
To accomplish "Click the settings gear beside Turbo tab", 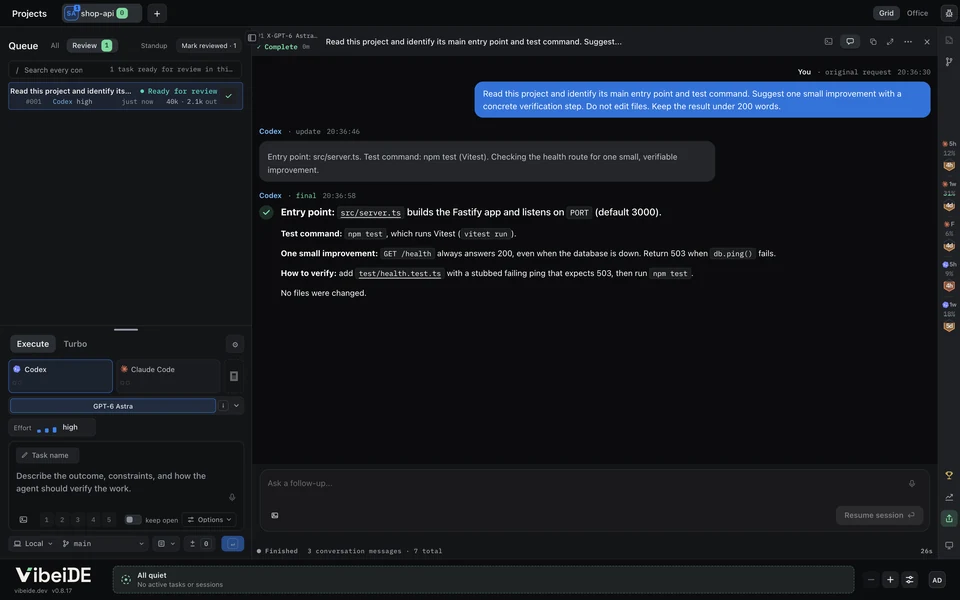I will click(235, 344).
